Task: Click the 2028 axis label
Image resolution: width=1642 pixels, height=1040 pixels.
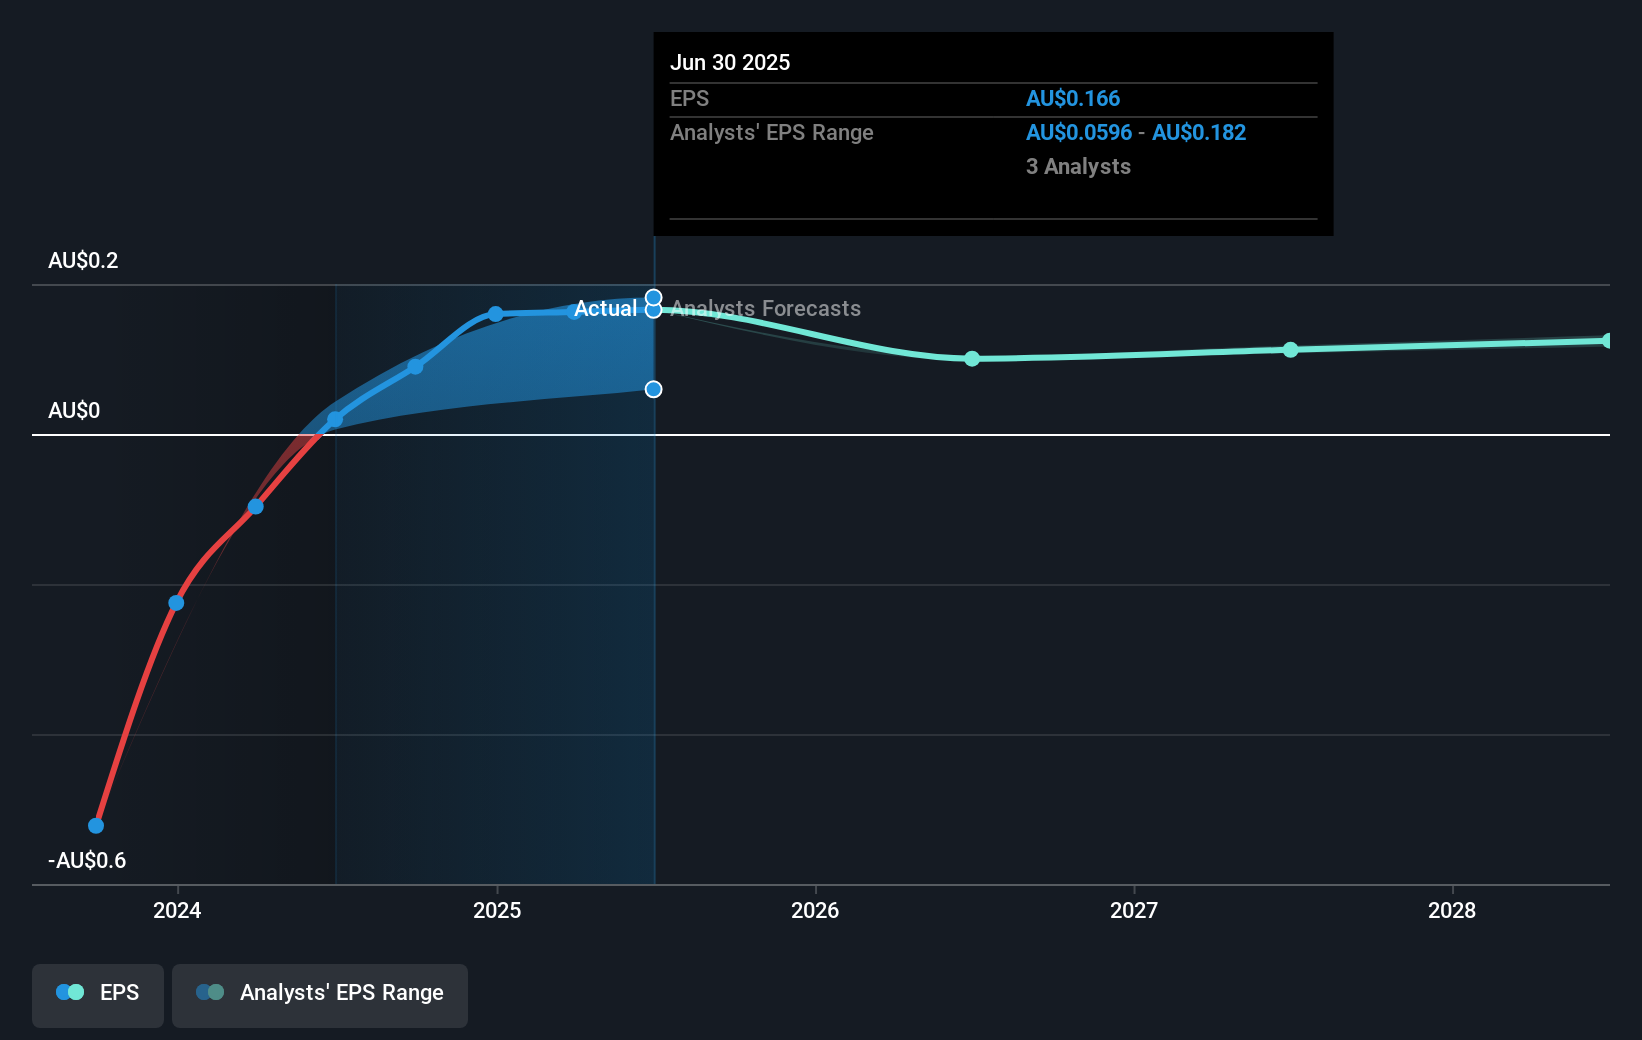Action: pyautogui.click(x=1453, y=911)
